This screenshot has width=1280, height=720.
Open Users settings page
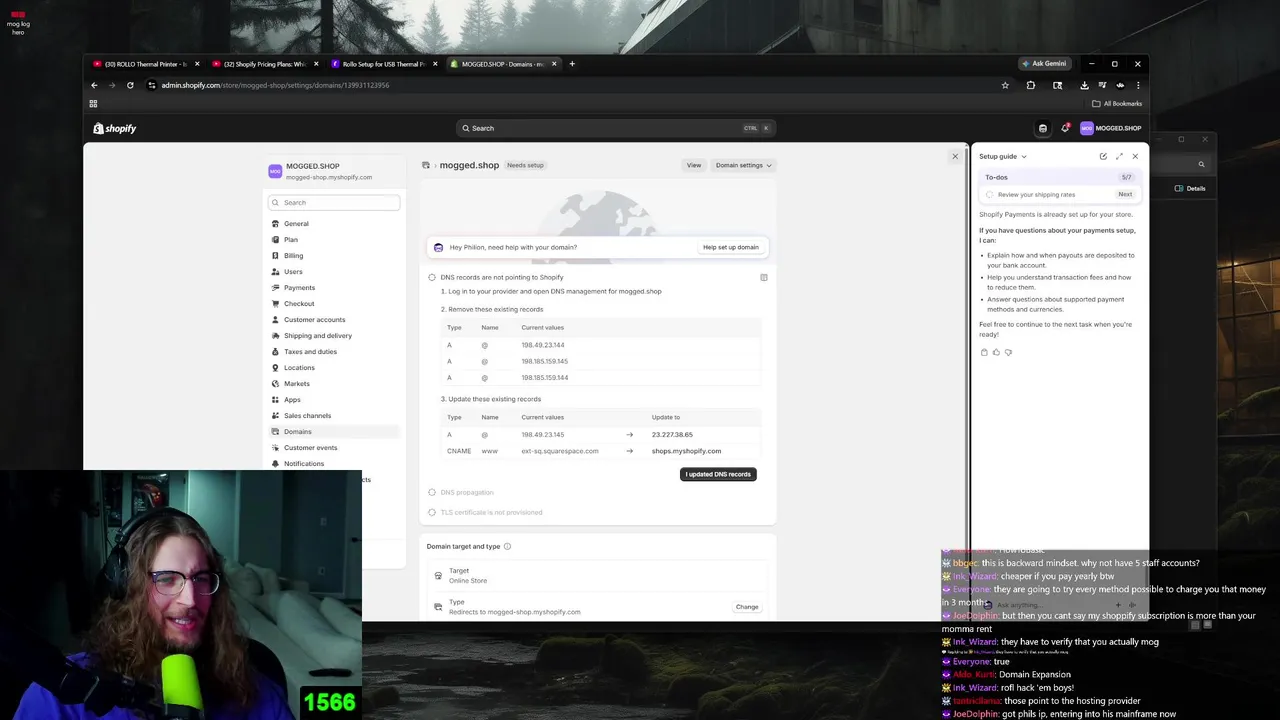click(x=293, y=272)
